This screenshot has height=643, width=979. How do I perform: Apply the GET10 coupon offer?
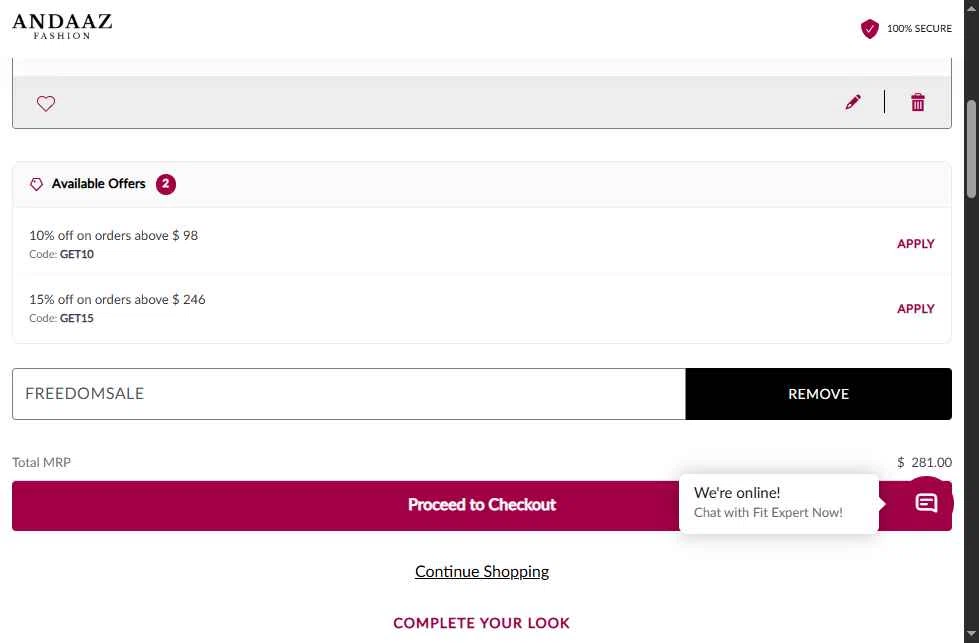pyautogui.click(x=915, y=243)
